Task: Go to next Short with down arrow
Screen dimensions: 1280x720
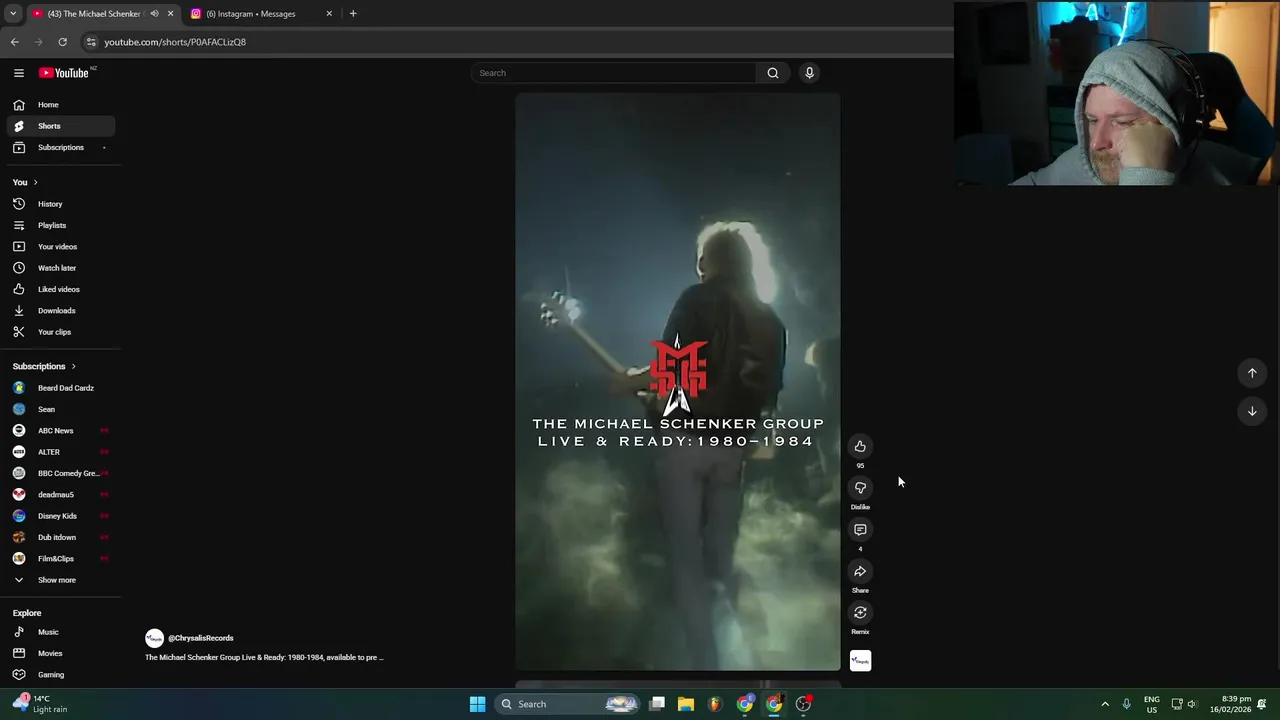Action: pos(1252,411)
